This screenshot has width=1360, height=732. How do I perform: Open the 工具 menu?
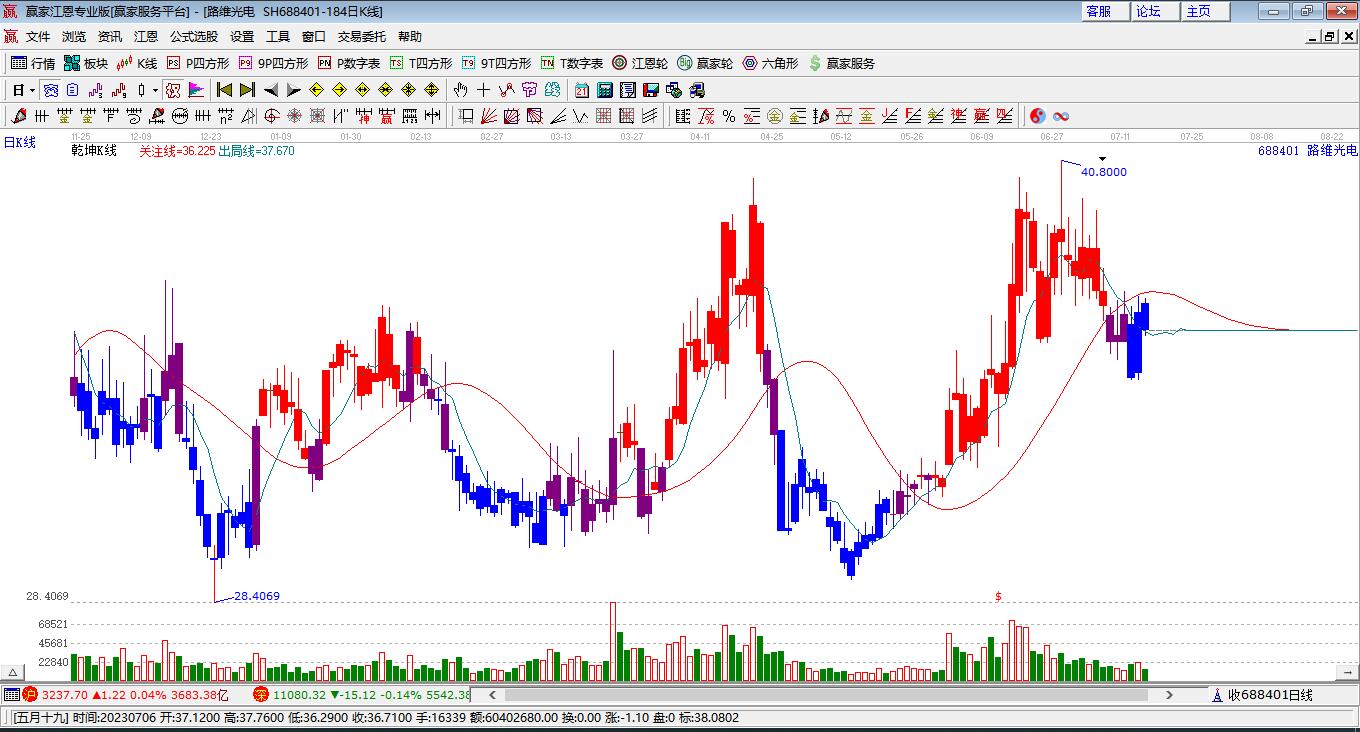[x=278, y=36]
